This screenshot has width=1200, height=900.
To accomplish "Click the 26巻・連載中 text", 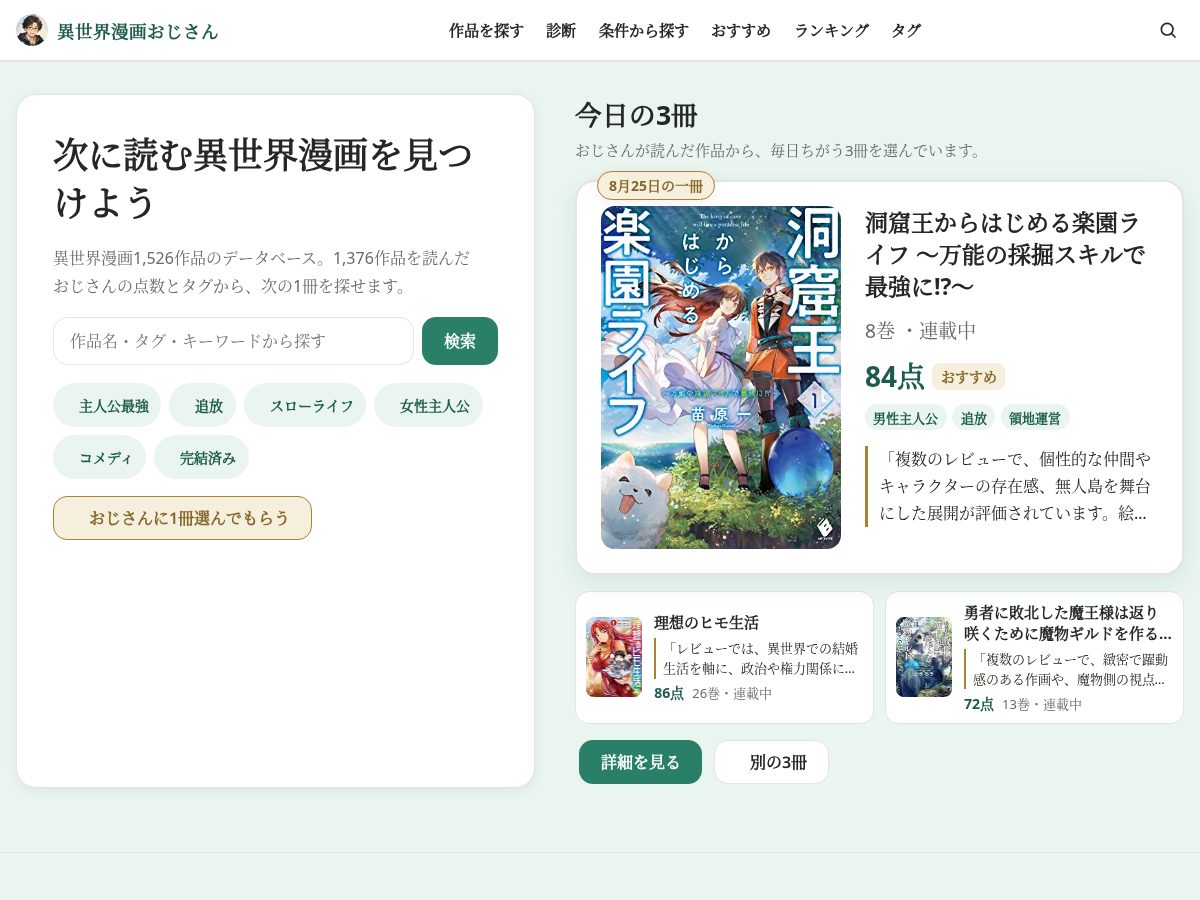I will pos(732,693).
